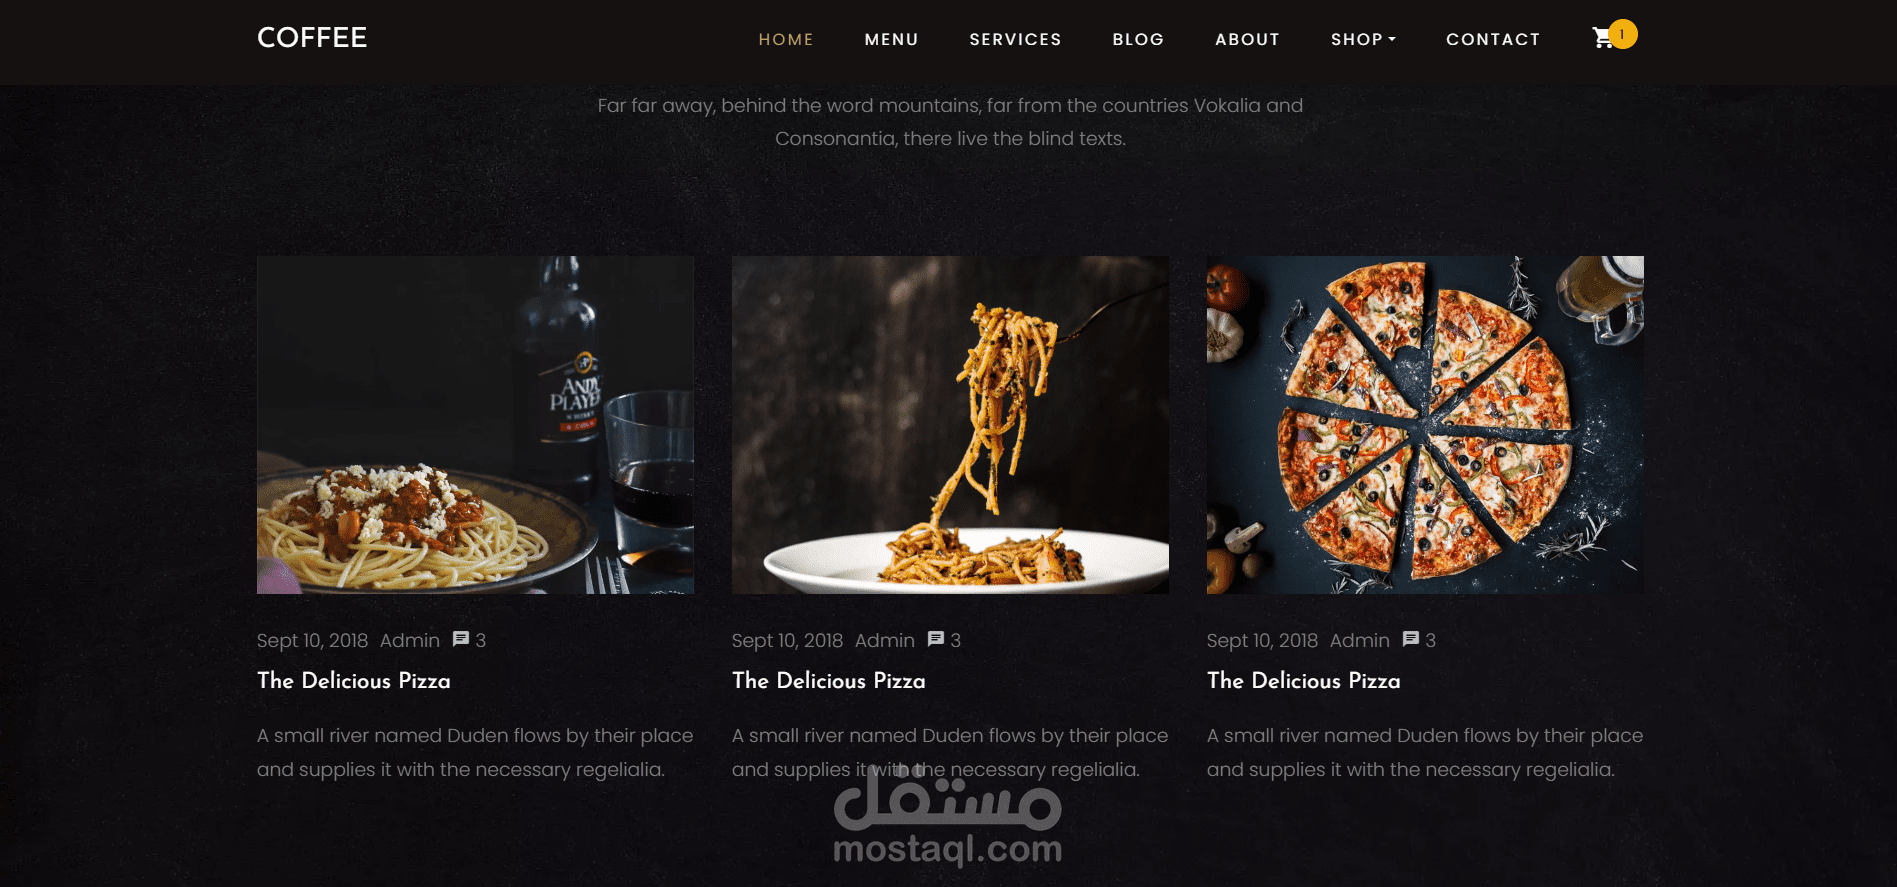1897x887 pixels.
Task: Click Admin author link of middle post
Action: 885,640
